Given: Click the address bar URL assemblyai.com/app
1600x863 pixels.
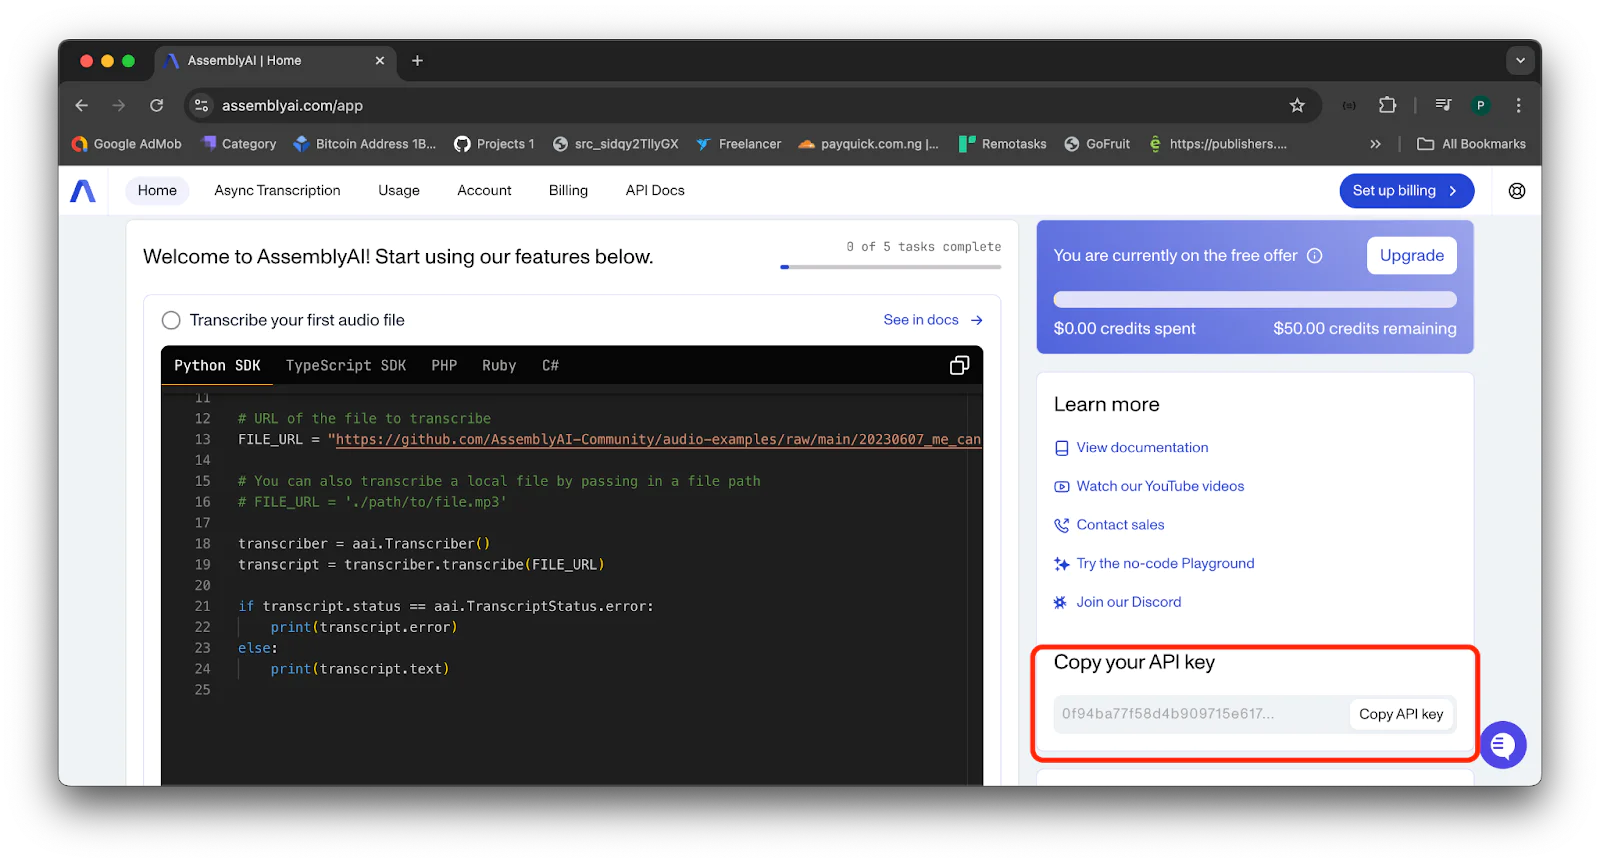Looking at the screenshot, I should coord(292,105).
